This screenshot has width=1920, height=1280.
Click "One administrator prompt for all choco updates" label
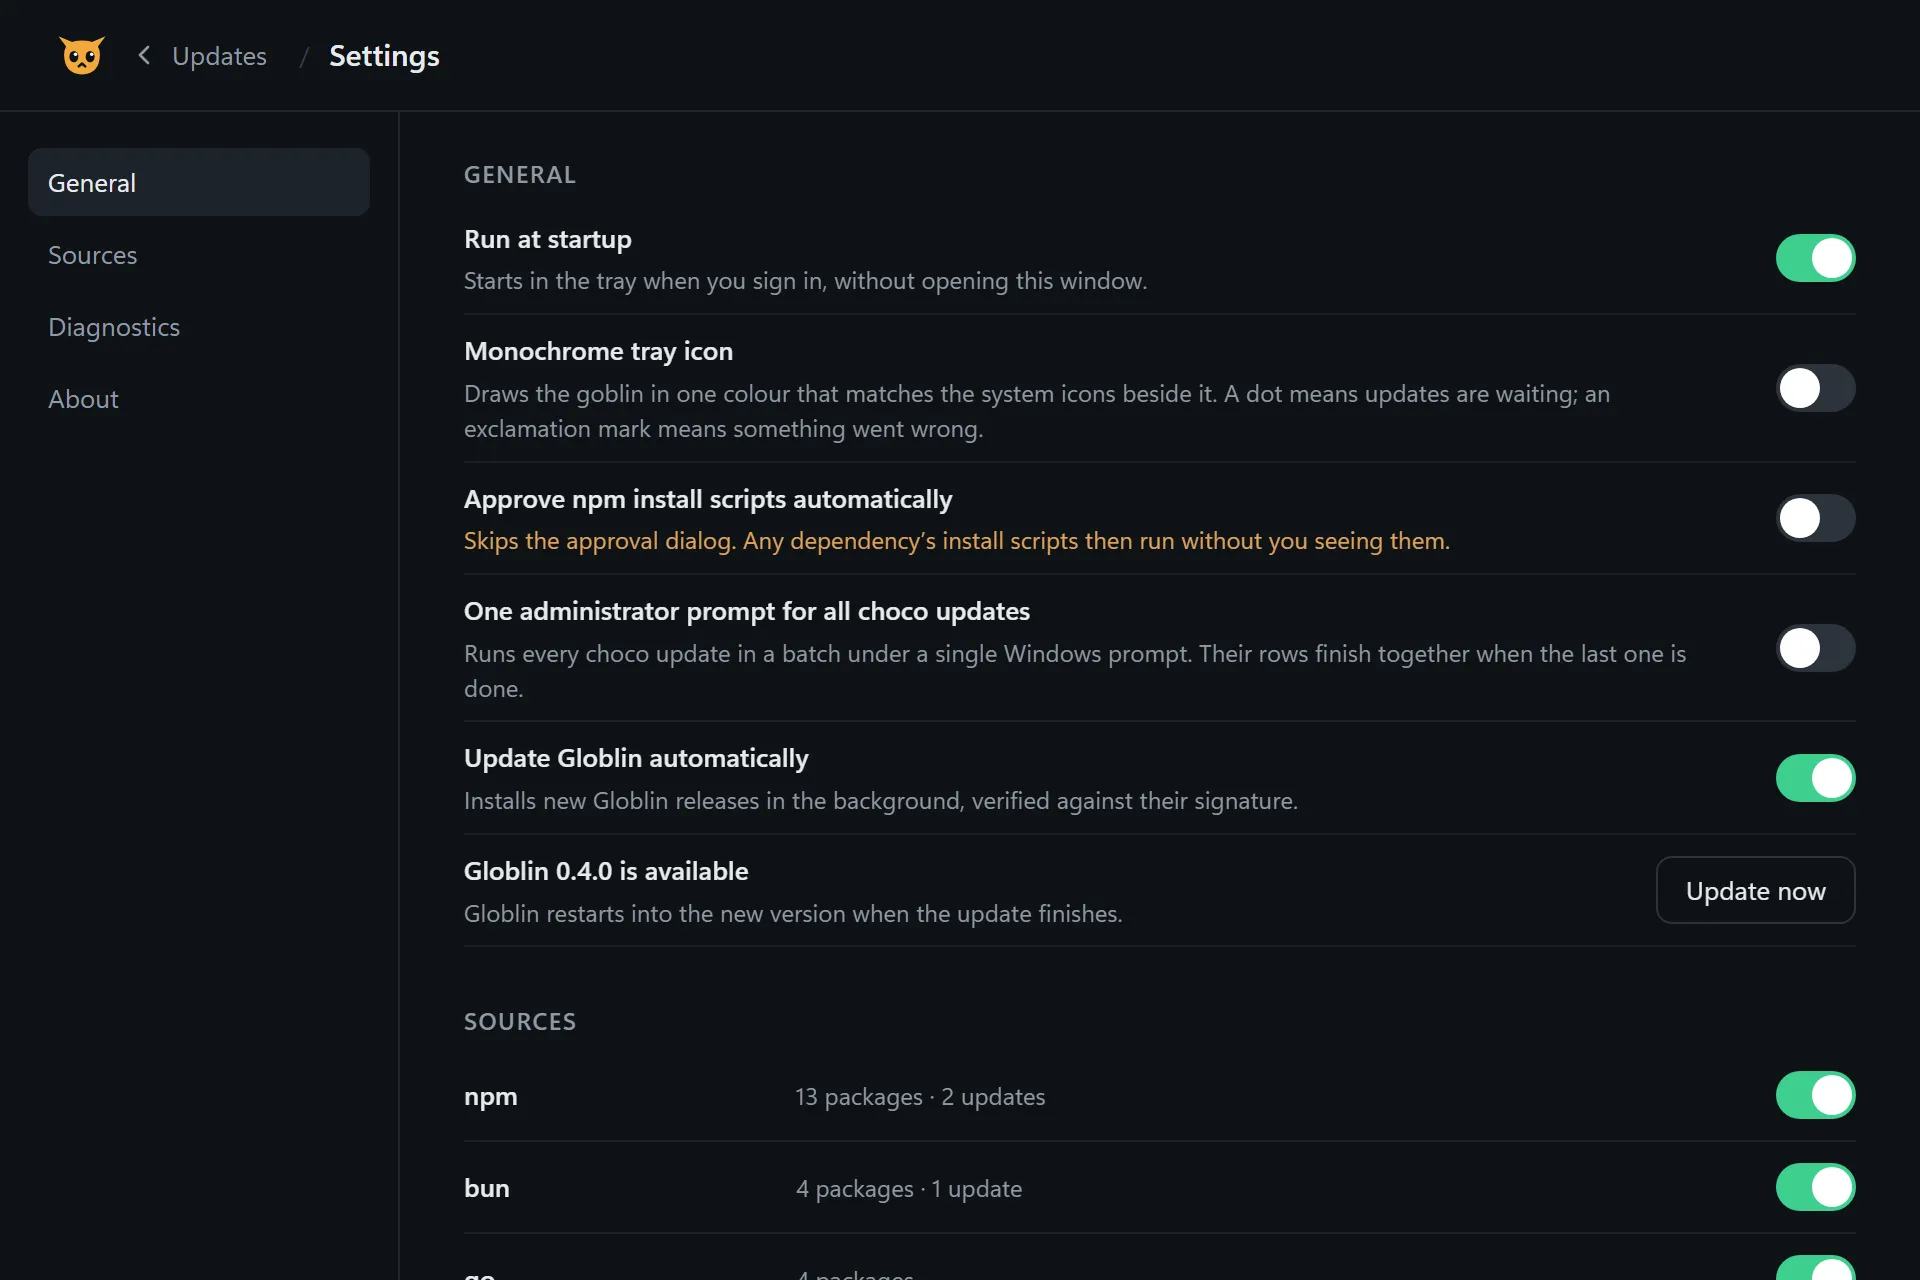pyautogui.click(x=747, y=611)
